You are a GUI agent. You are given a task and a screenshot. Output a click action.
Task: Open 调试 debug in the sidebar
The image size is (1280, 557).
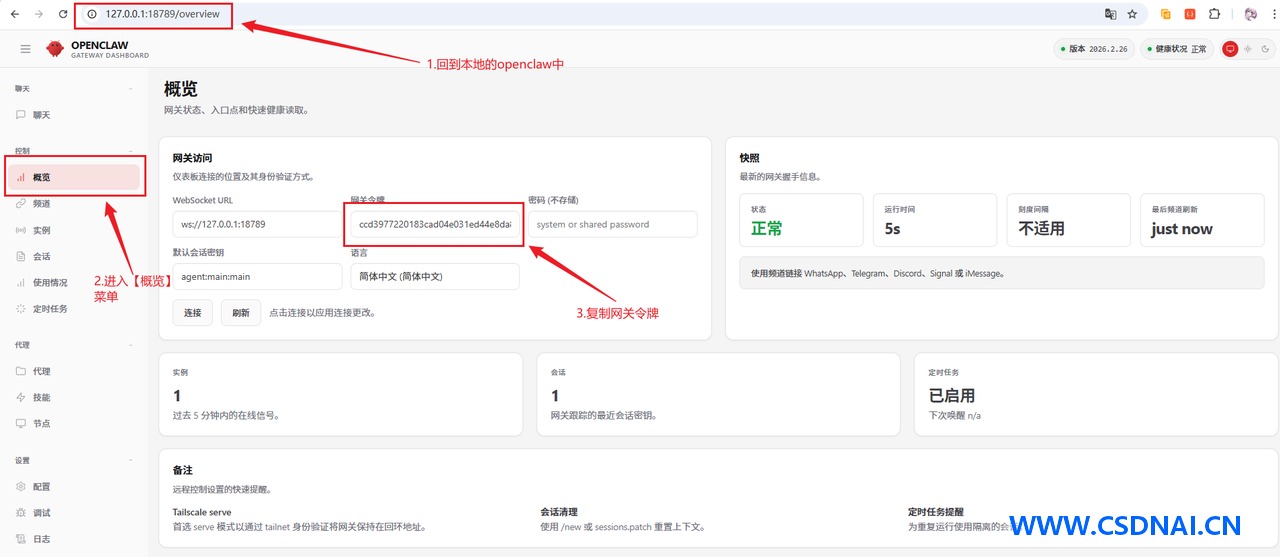[x=75, y=513]
